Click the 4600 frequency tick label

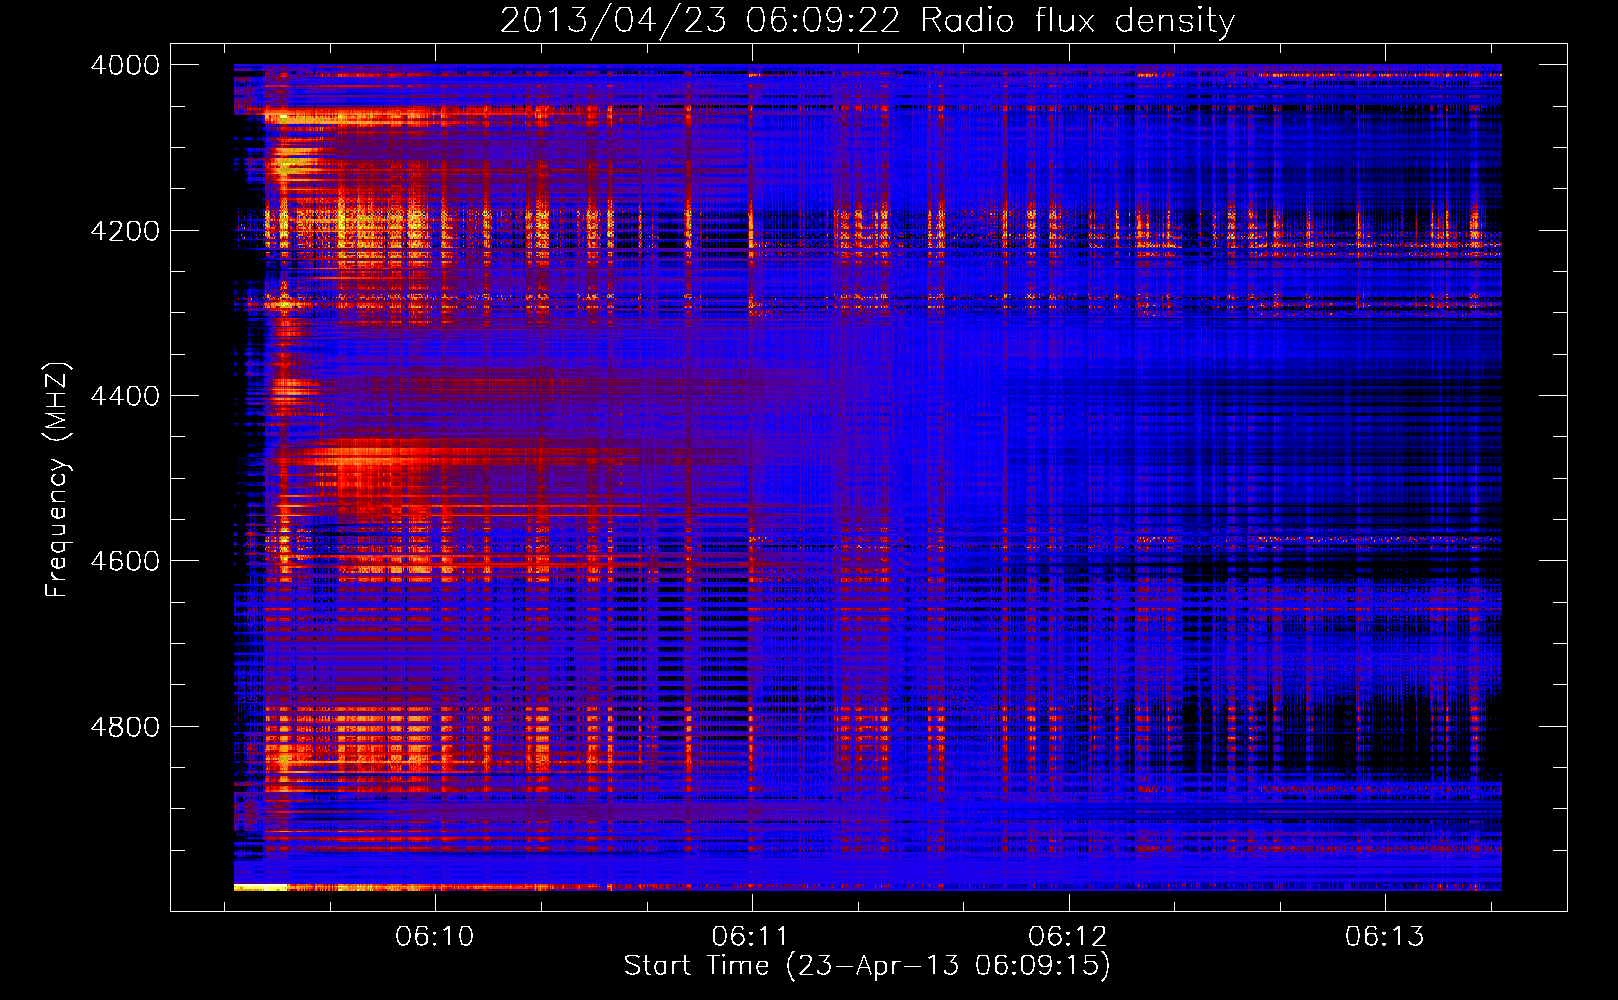coord(125,561)
